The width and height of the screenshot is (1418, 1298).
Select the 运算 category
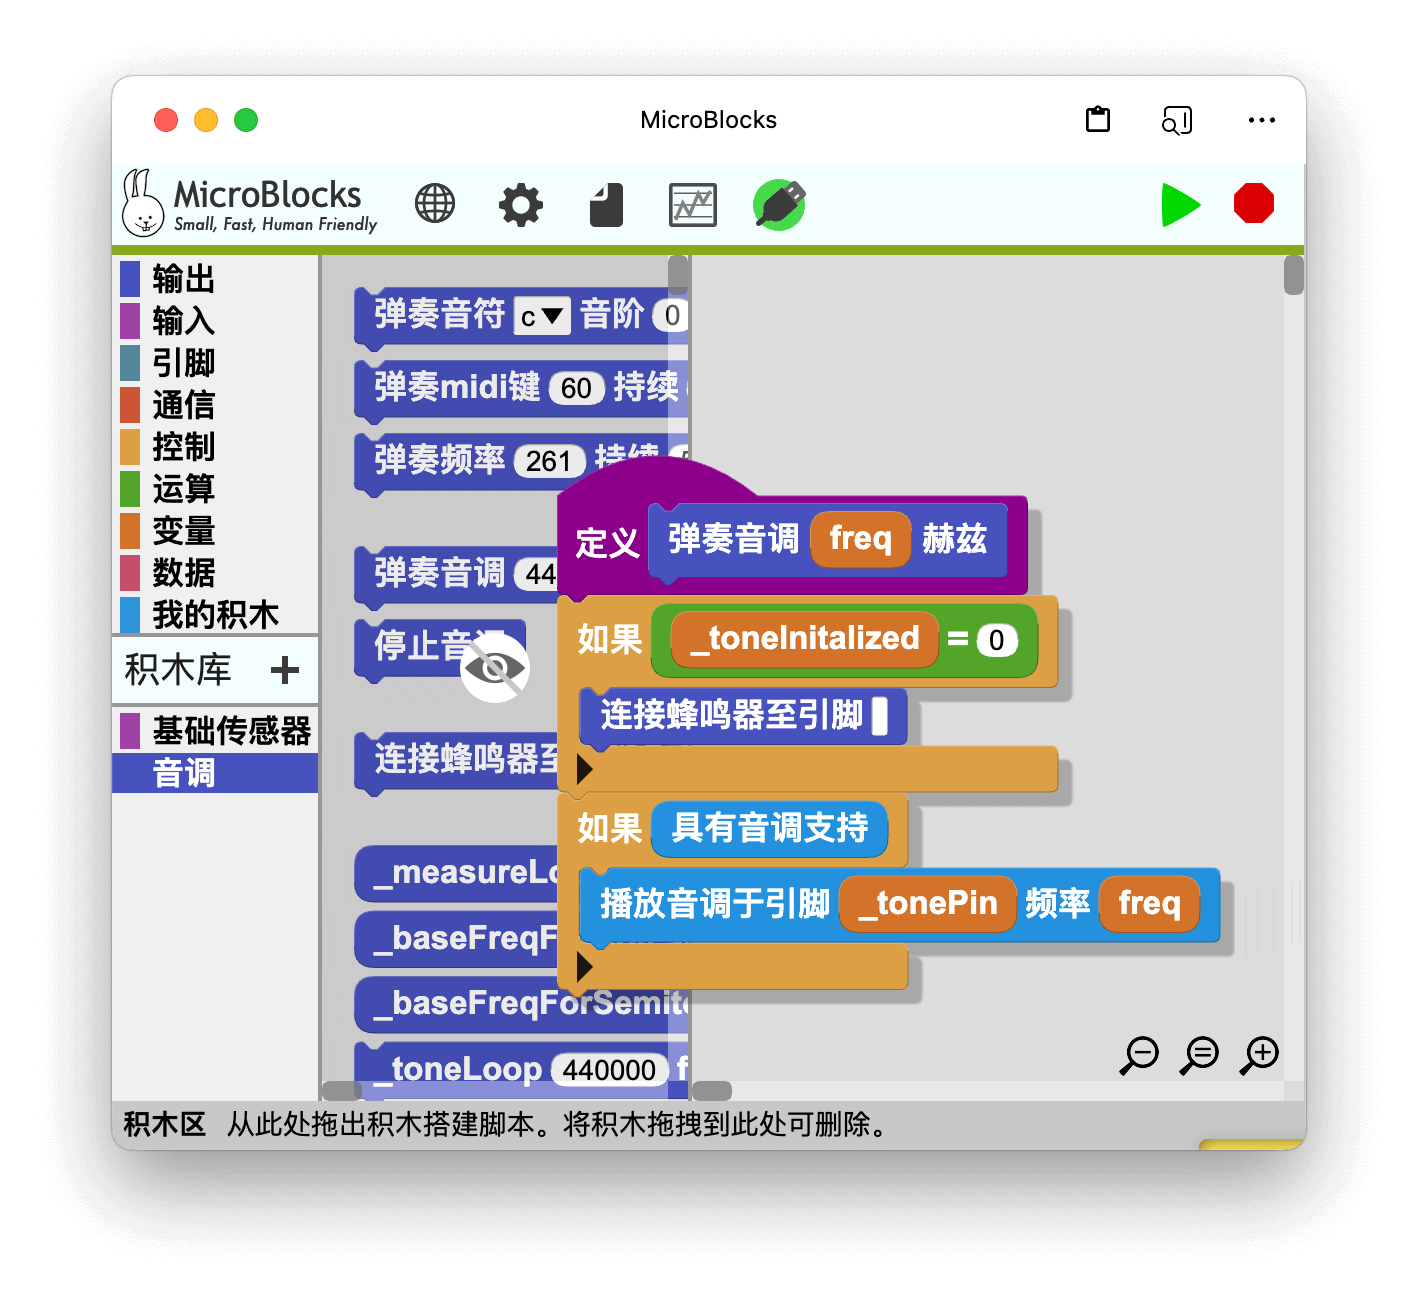[215, 488]
